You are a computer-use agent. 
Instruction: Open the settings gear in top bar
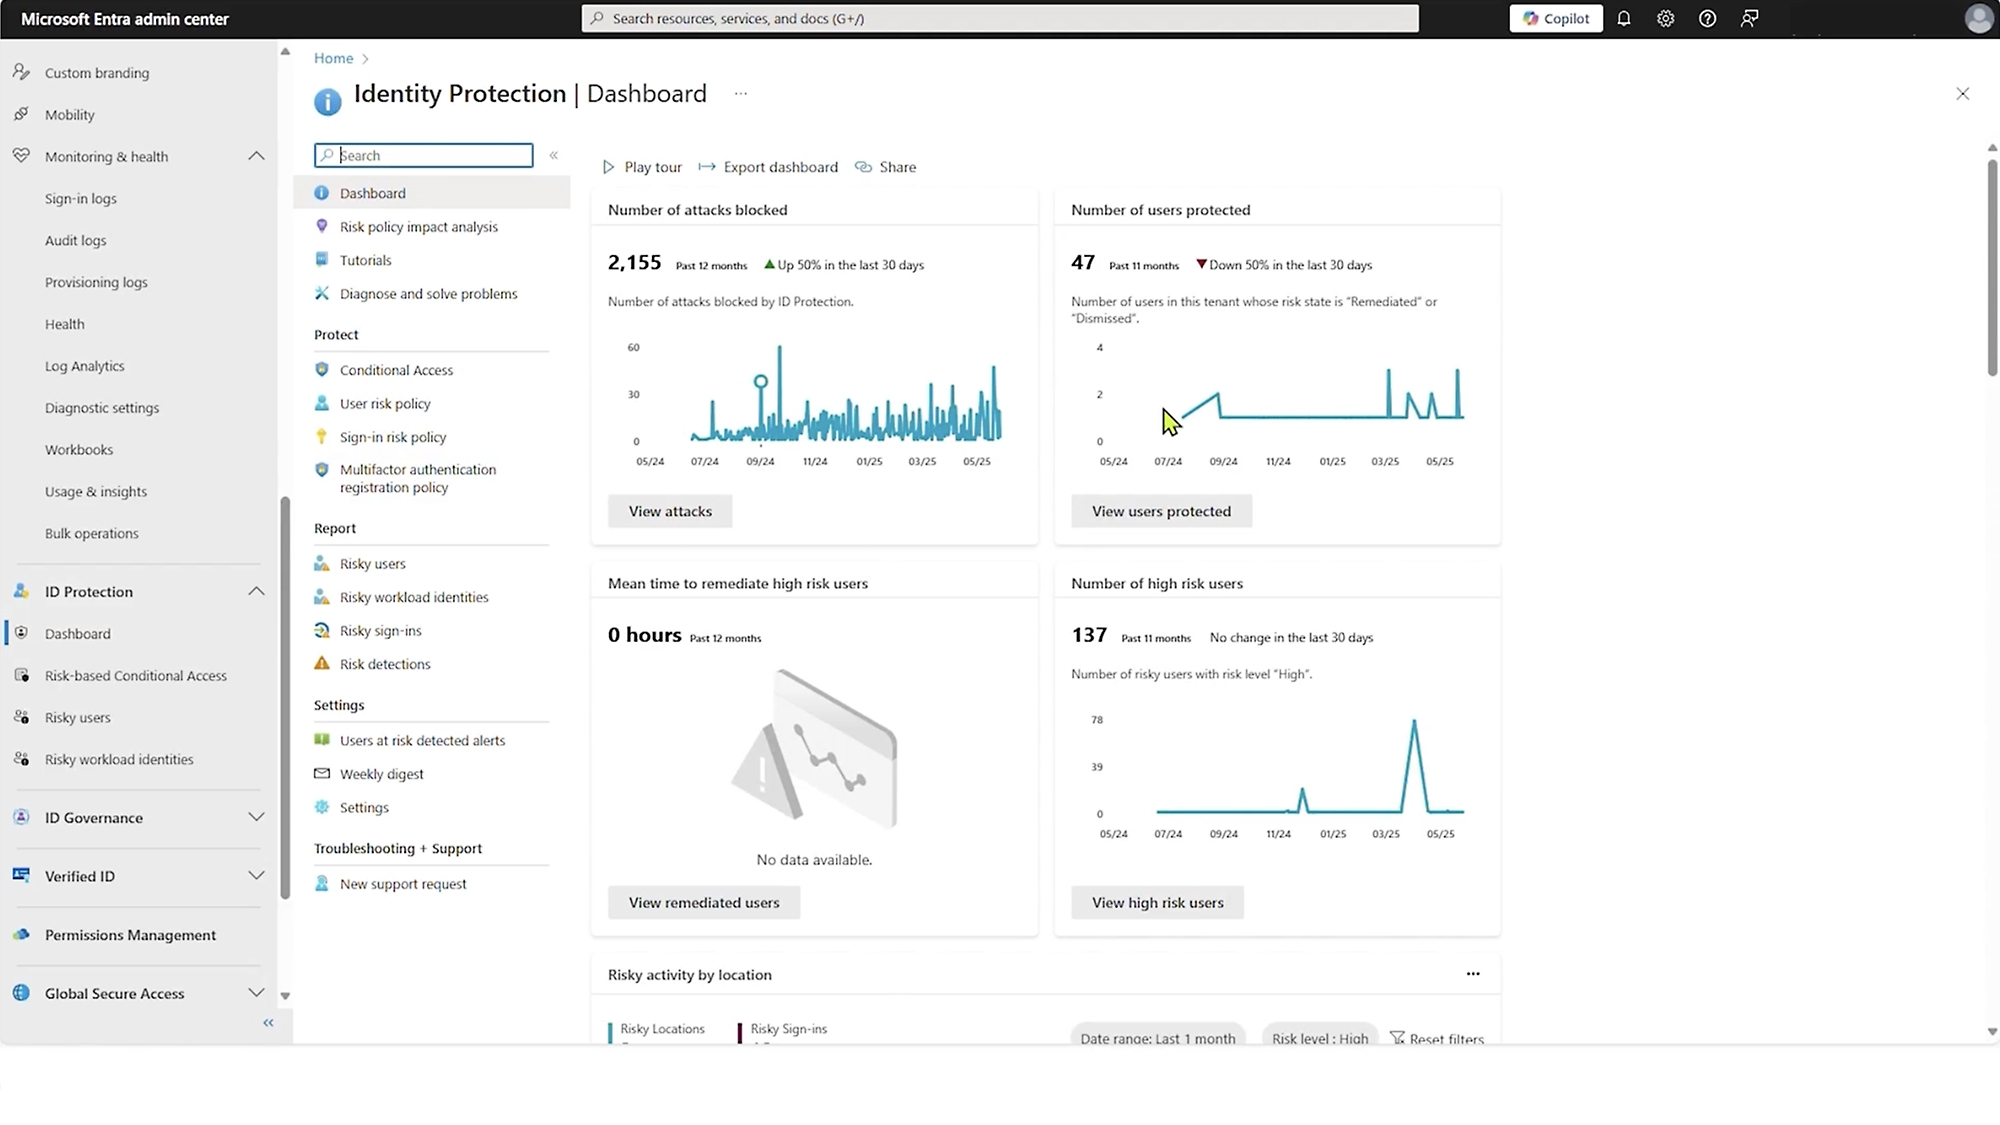pos(1665,18)
